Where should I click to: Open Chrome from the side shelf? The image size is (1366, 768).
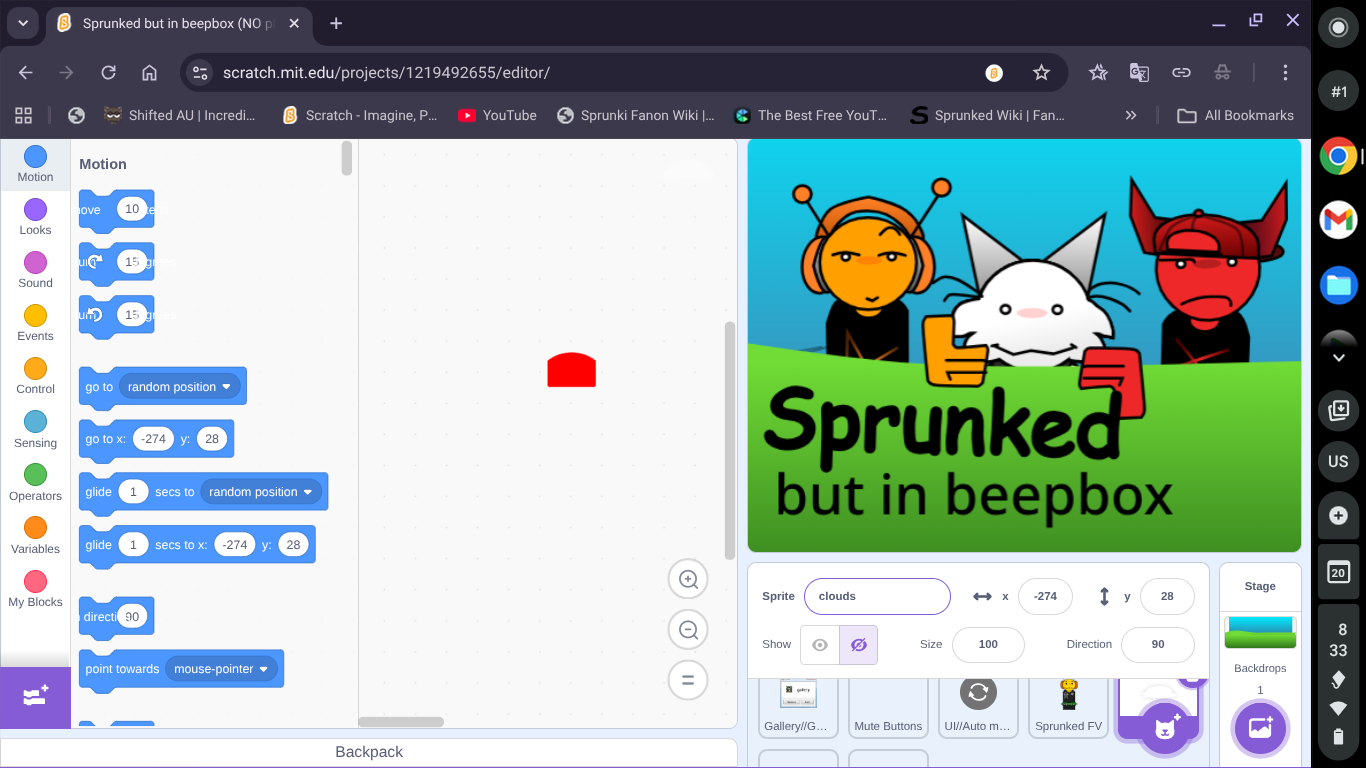pyautogui.click(x=1338, y=156)
